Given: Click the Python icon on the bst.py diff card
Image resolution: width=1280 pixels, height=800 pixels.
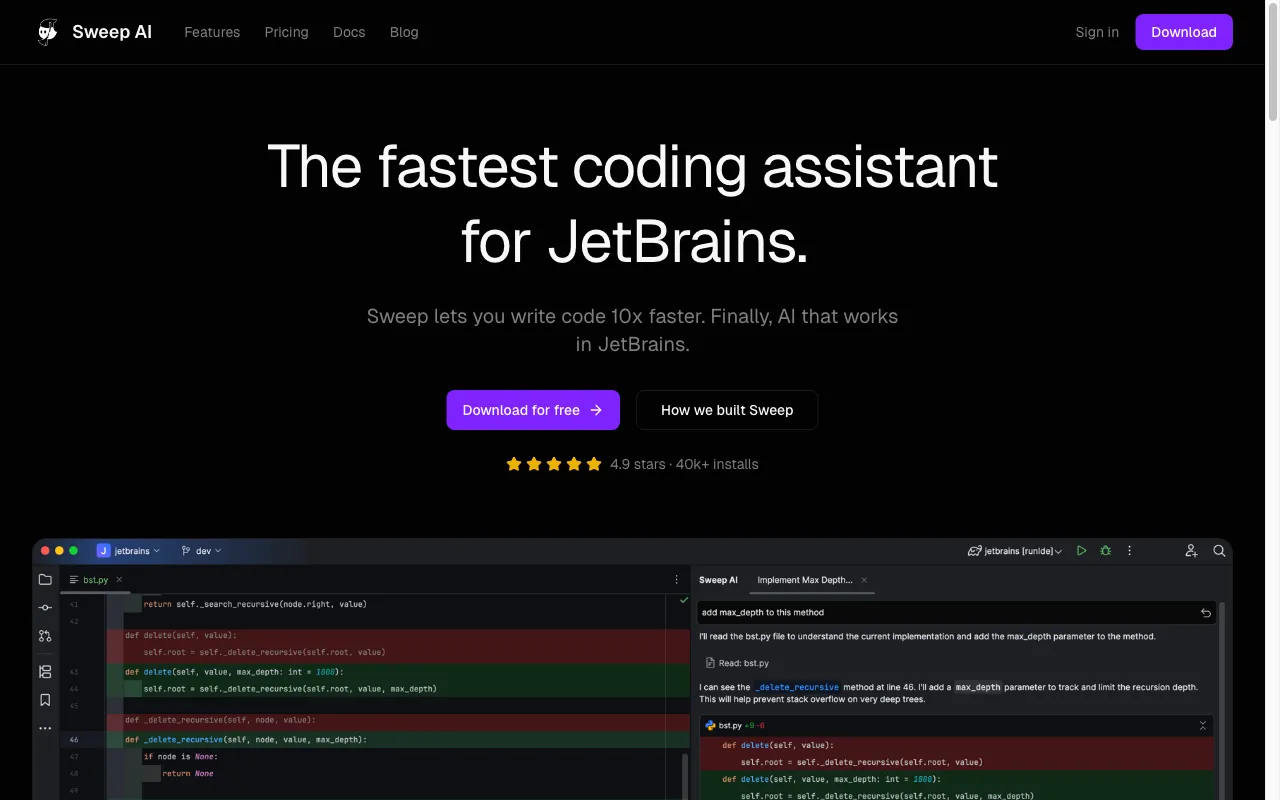Looking at the screenshot, I should tap(710, 725).
